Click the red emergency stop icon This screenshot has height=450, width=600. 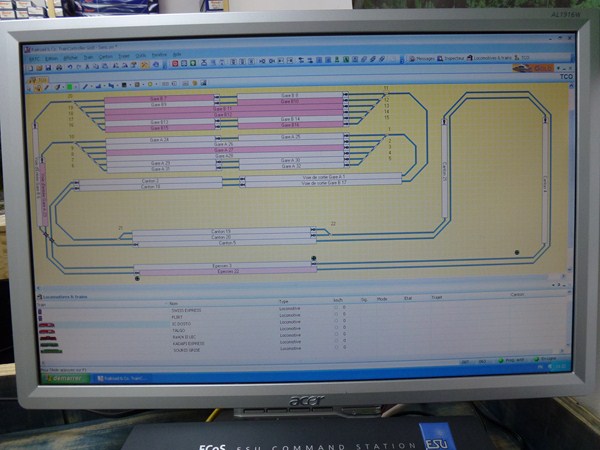pos(175,64)
